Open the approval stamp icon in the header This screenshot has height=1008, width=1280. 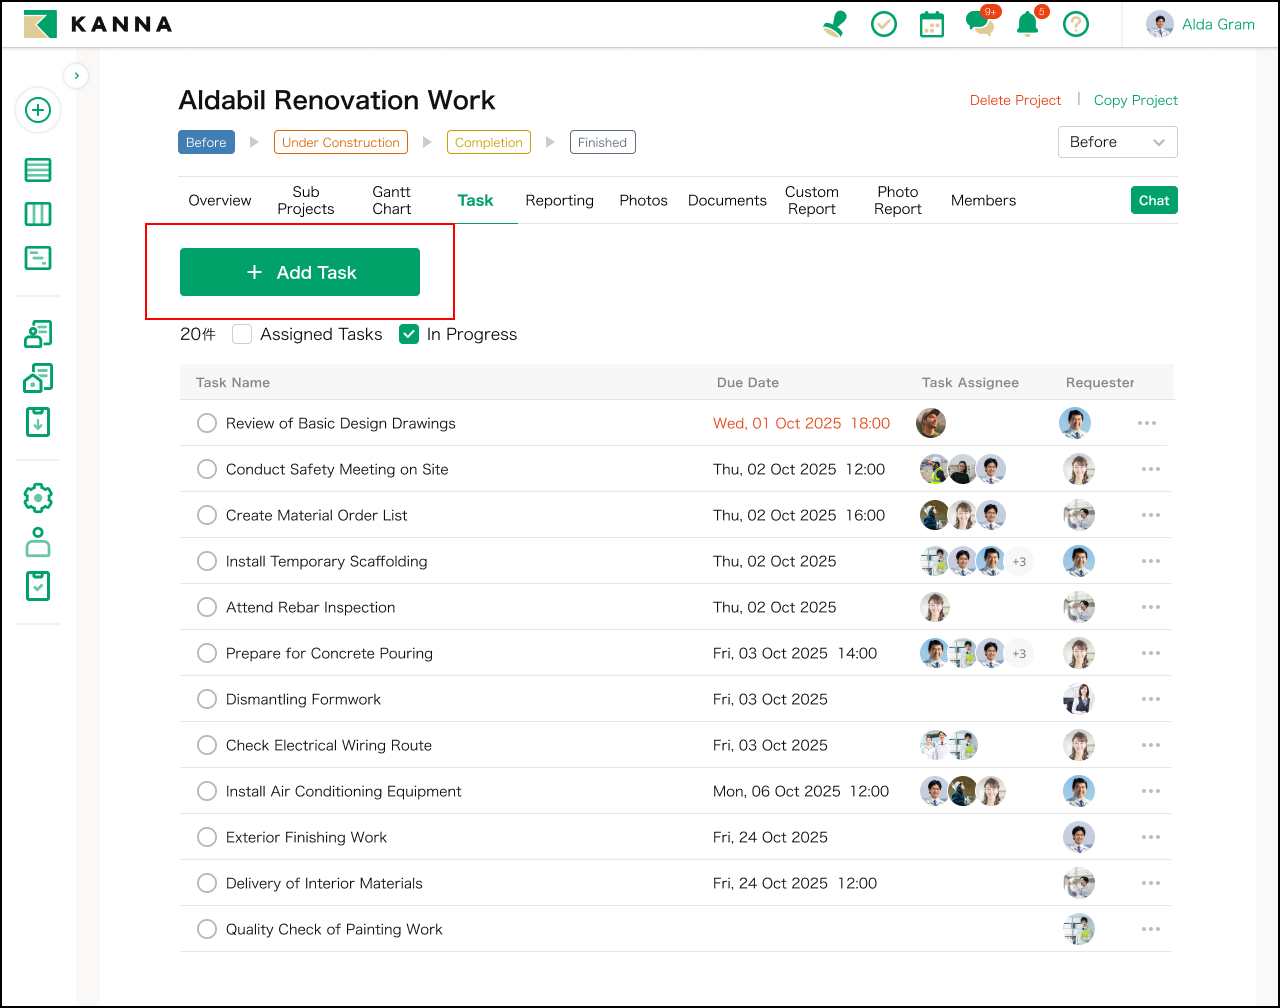coord(835,23)
